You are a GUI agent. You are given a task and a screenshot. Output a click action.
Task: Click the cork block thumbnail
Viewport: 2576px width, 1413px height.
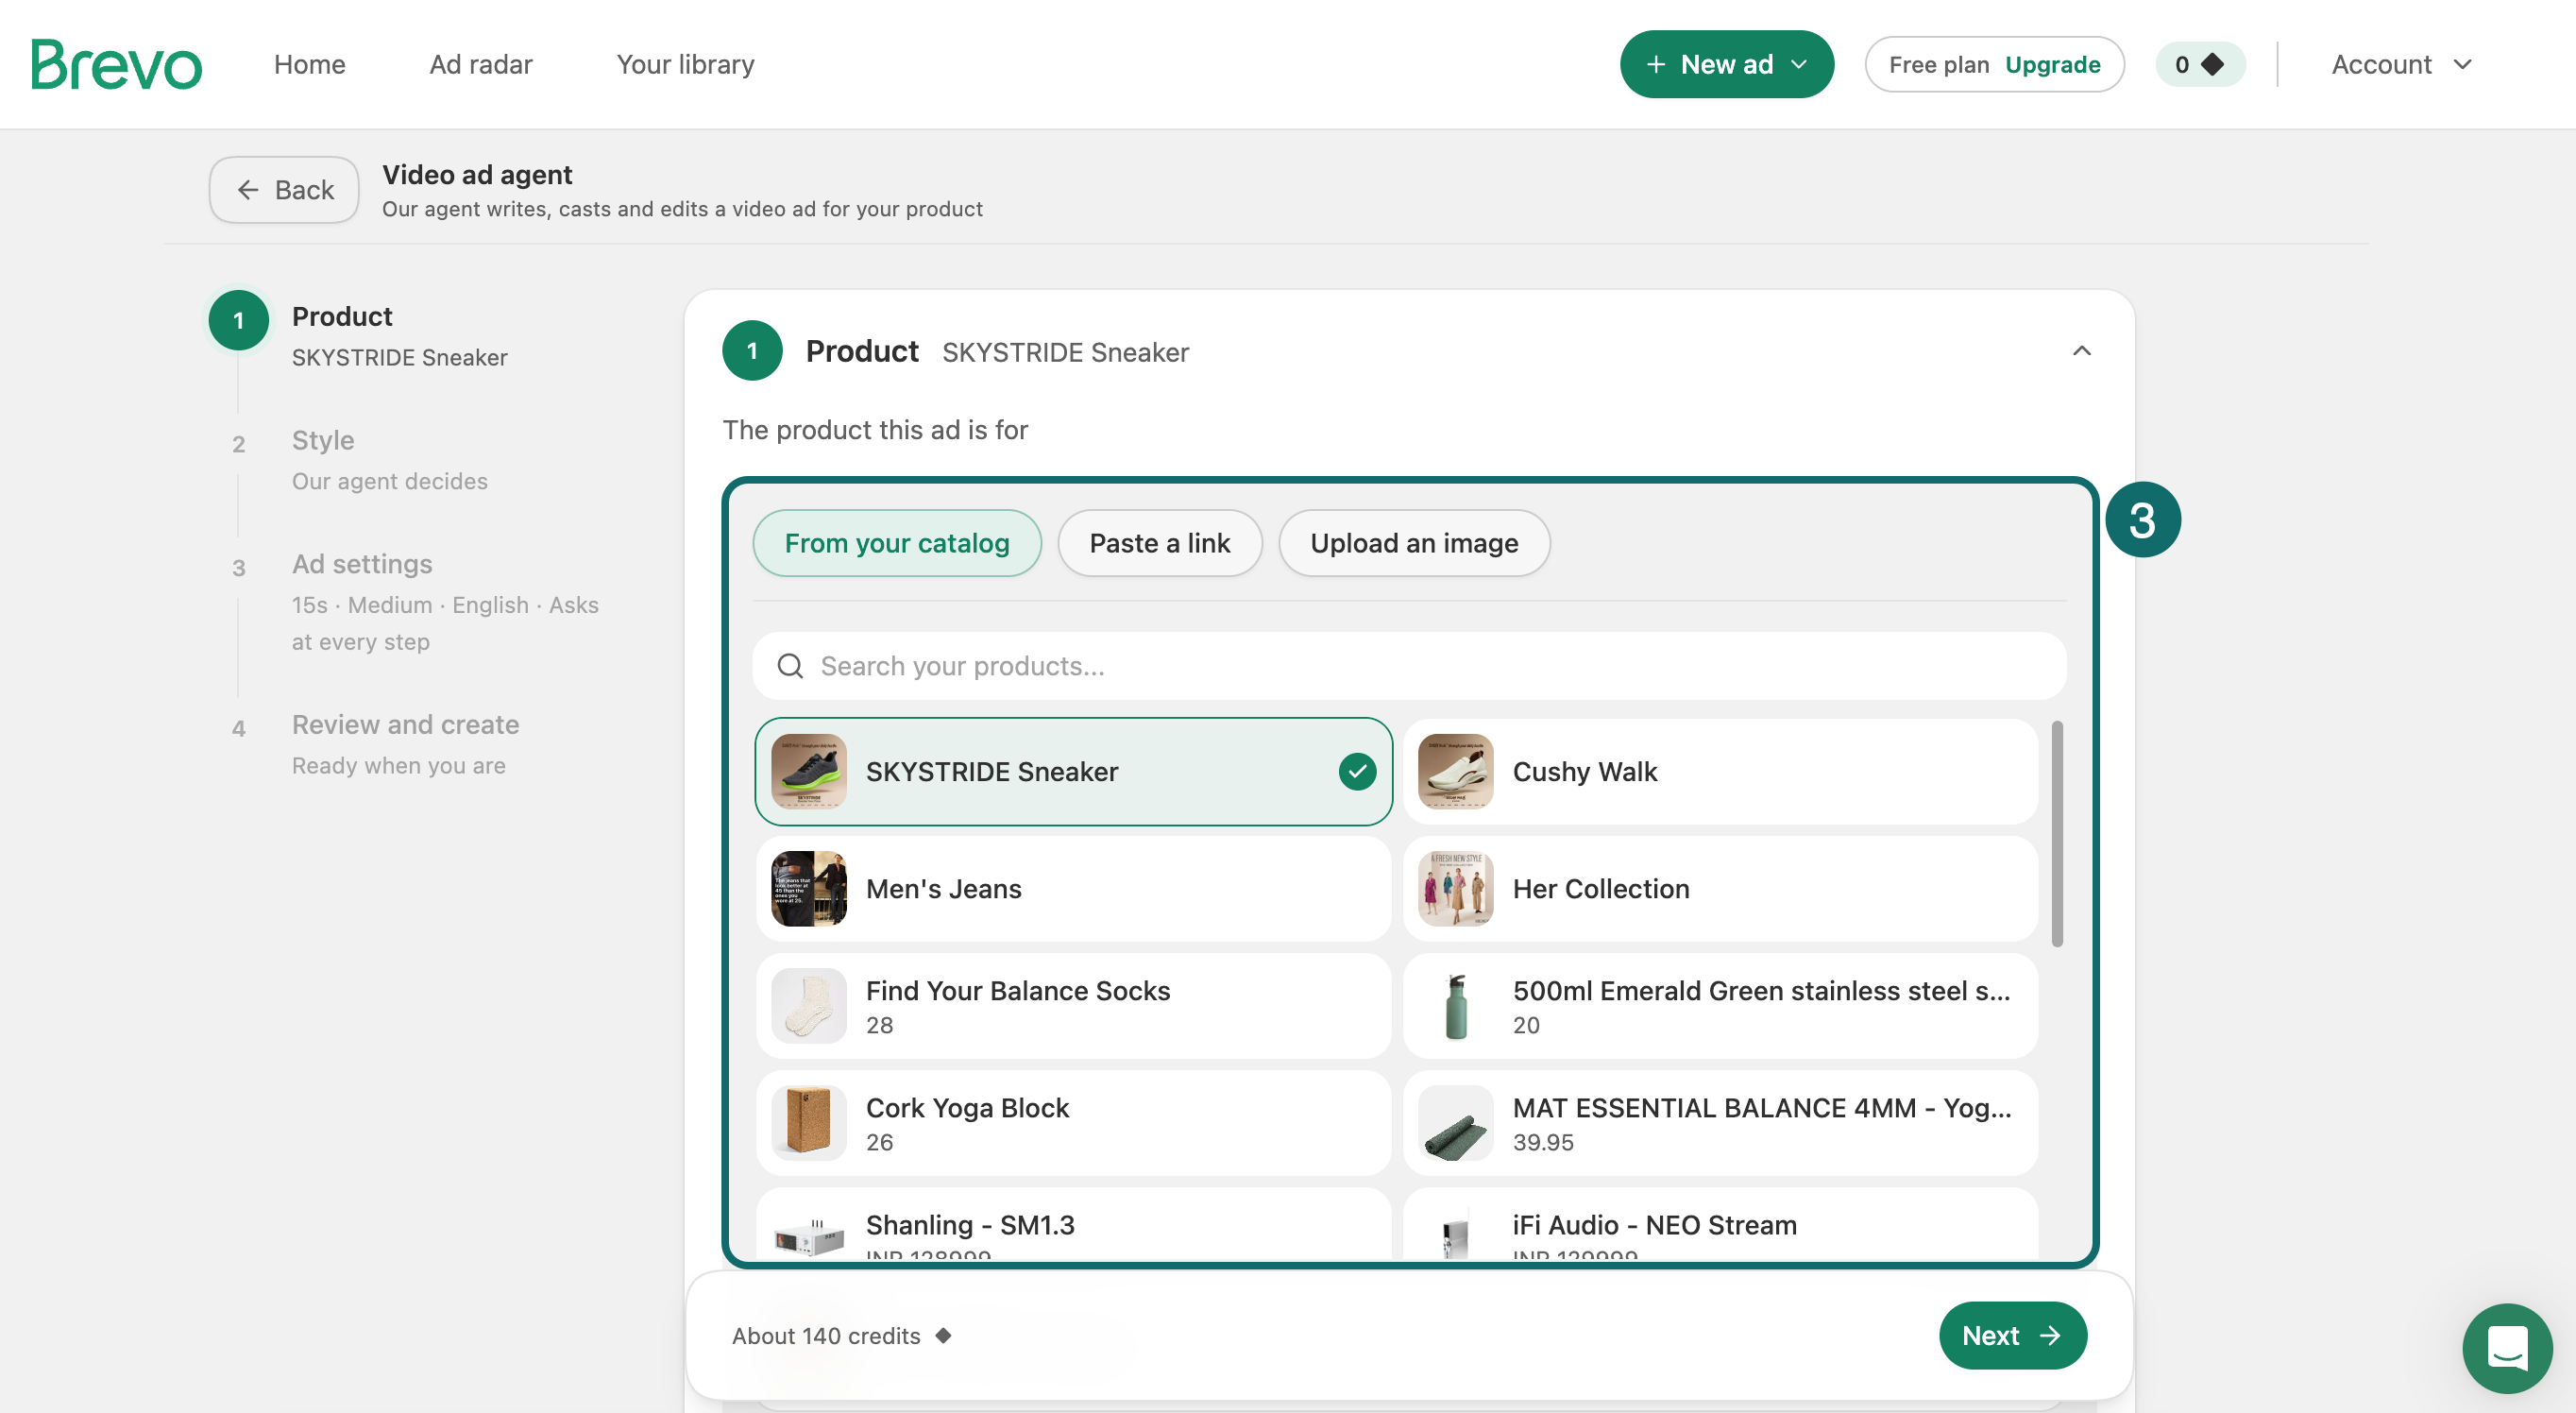coord(808,1122)
